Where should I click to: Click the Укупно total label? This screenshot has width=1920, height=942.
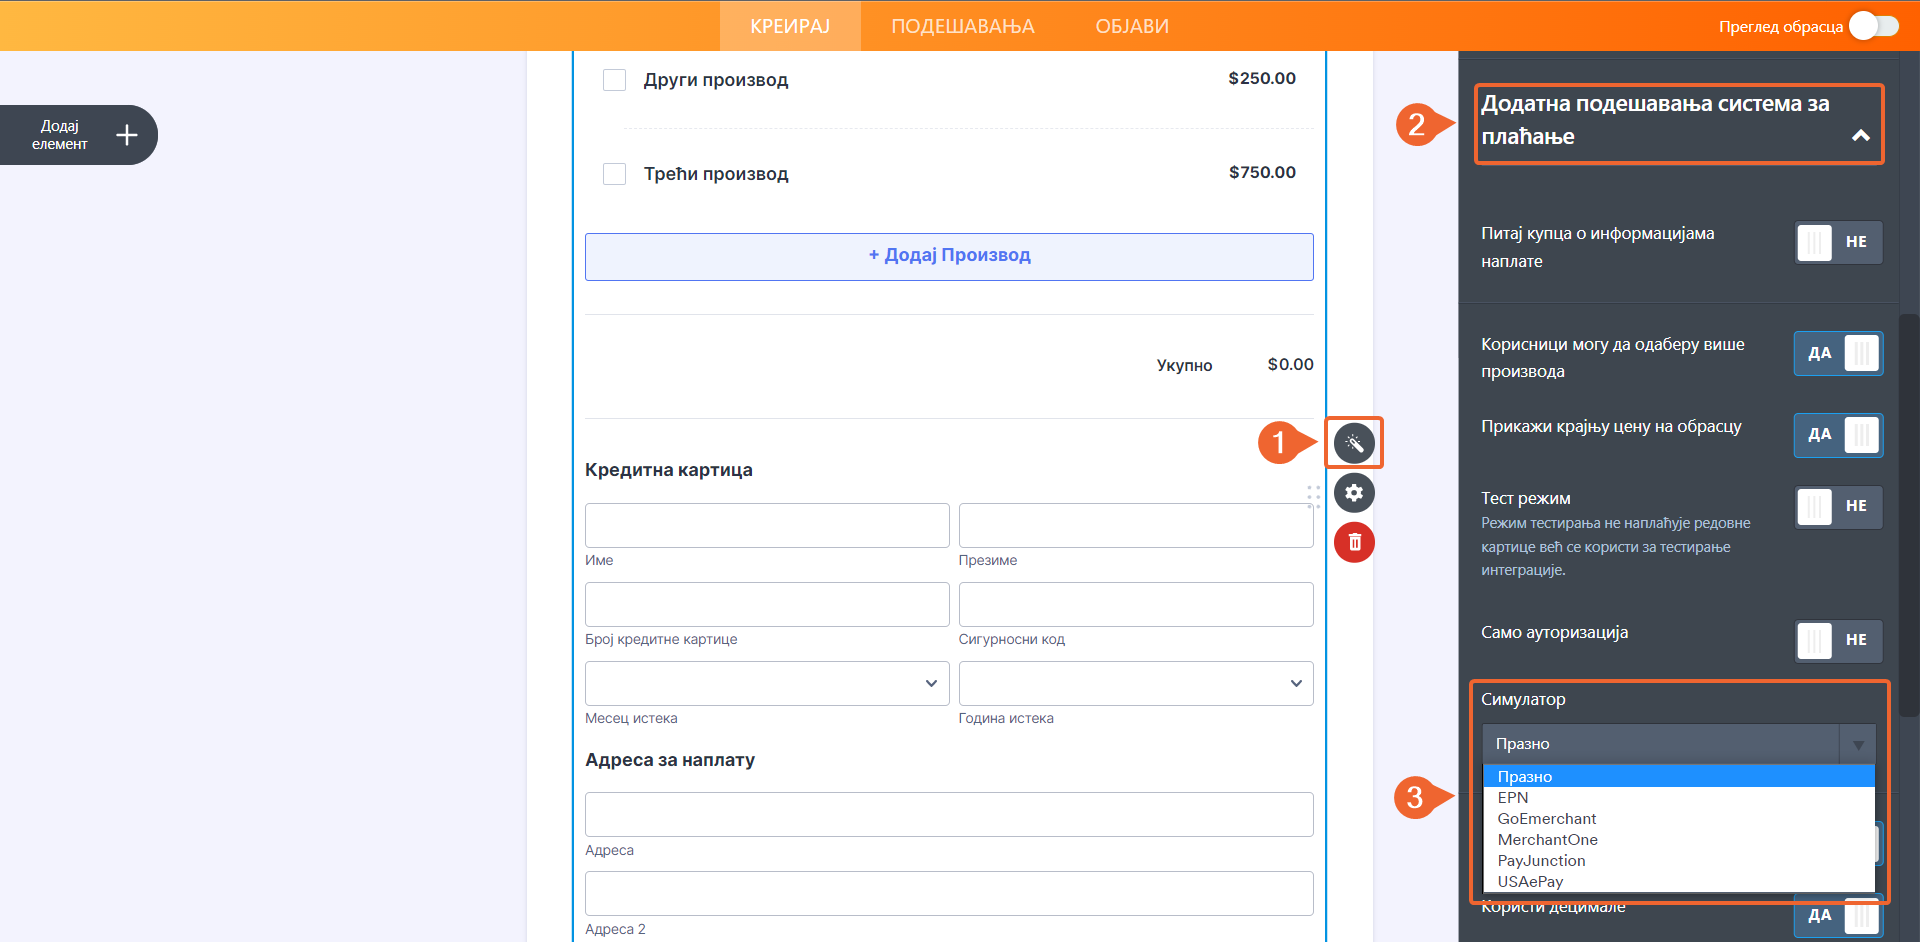click(x=1184, y=365)
